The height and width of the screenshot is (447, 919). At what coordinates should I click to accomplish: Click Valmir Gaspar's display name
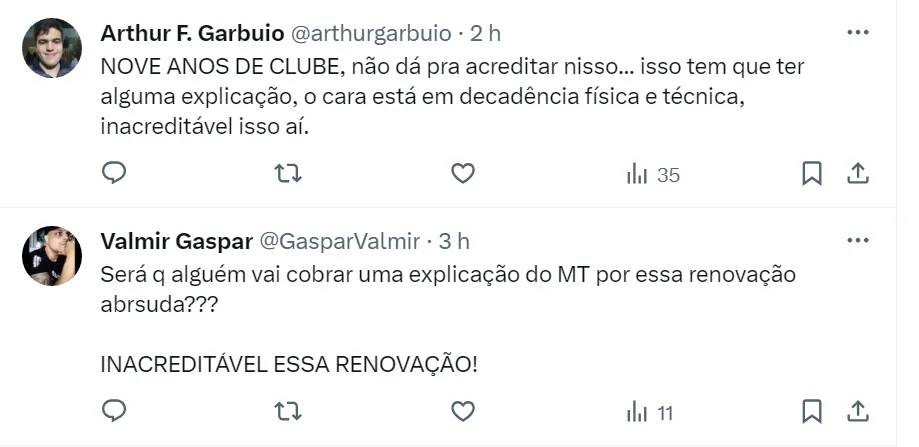(177, 241)
